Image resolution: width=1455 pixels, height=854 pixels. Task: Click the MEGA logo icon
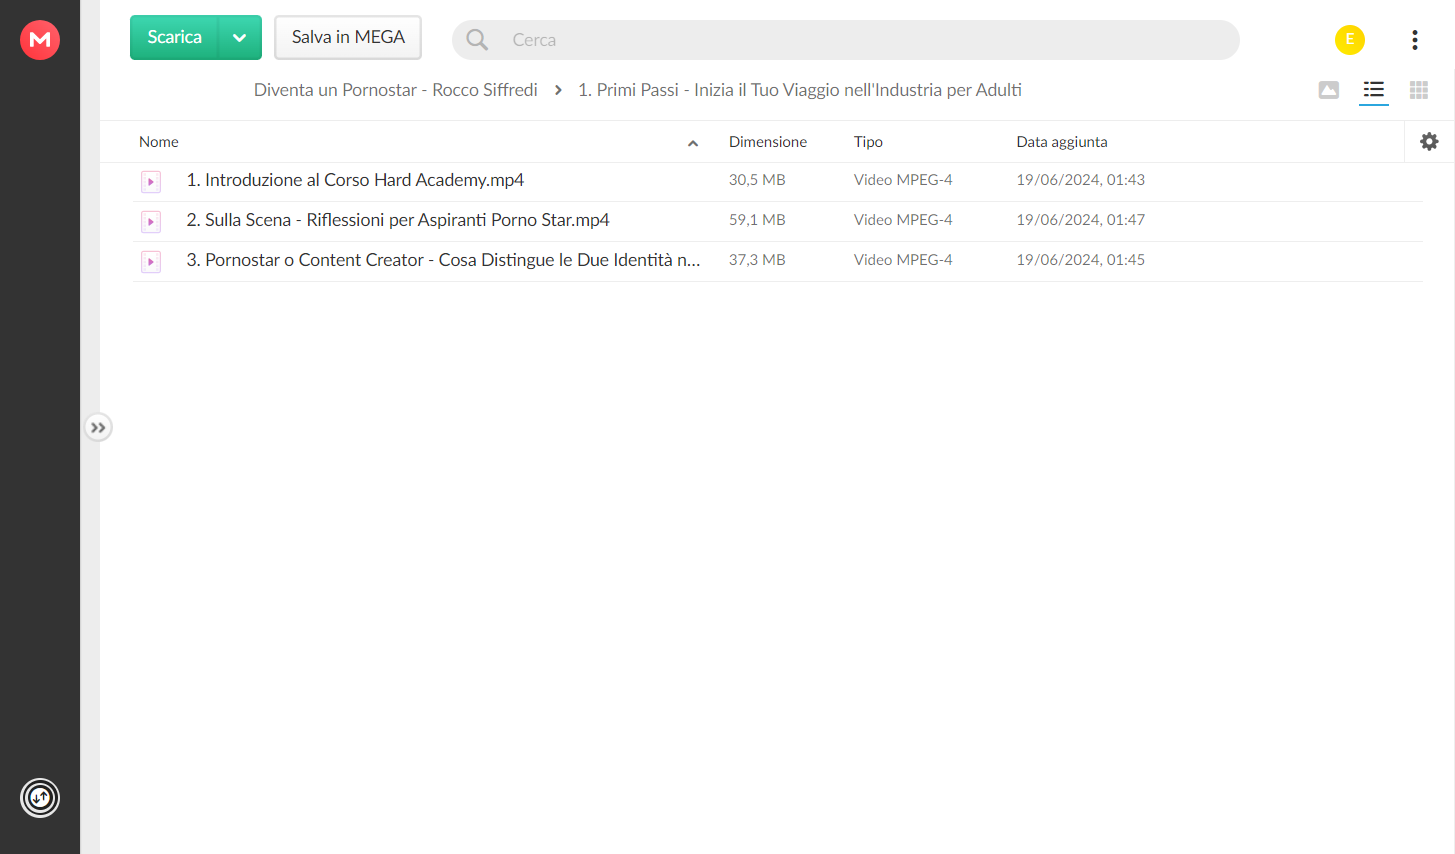coord(40,40)
